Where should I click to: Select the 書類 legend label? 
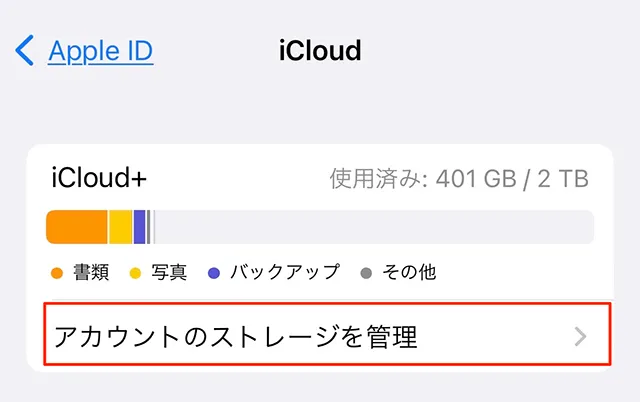point(91,272)
